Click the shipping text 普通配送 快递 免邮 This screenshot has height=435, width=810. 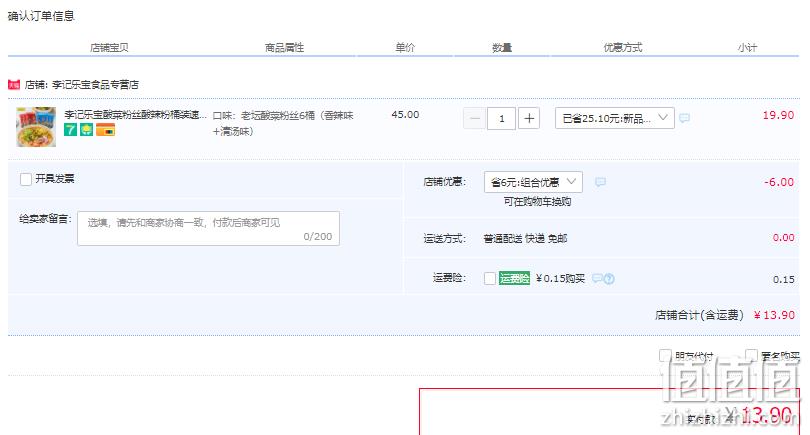point(525,238)
